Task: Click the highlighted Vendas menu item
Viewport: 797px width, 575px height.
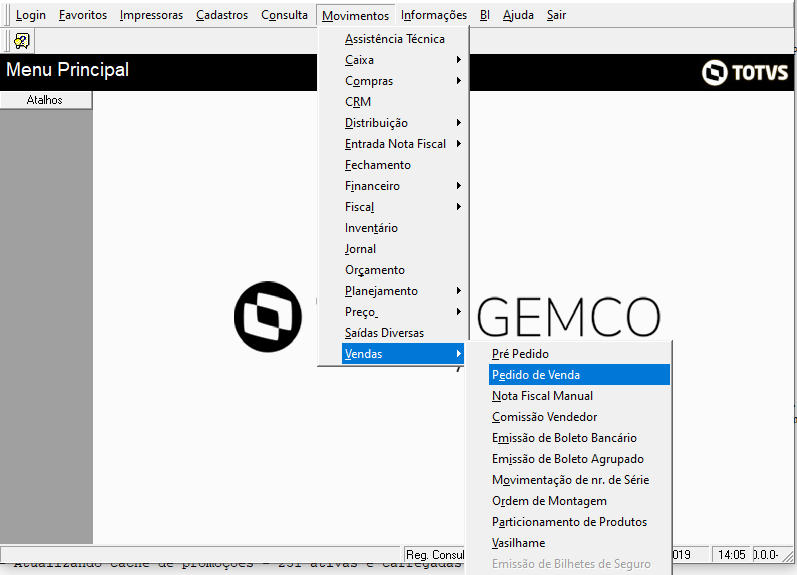Action: [x=404, y=354]
